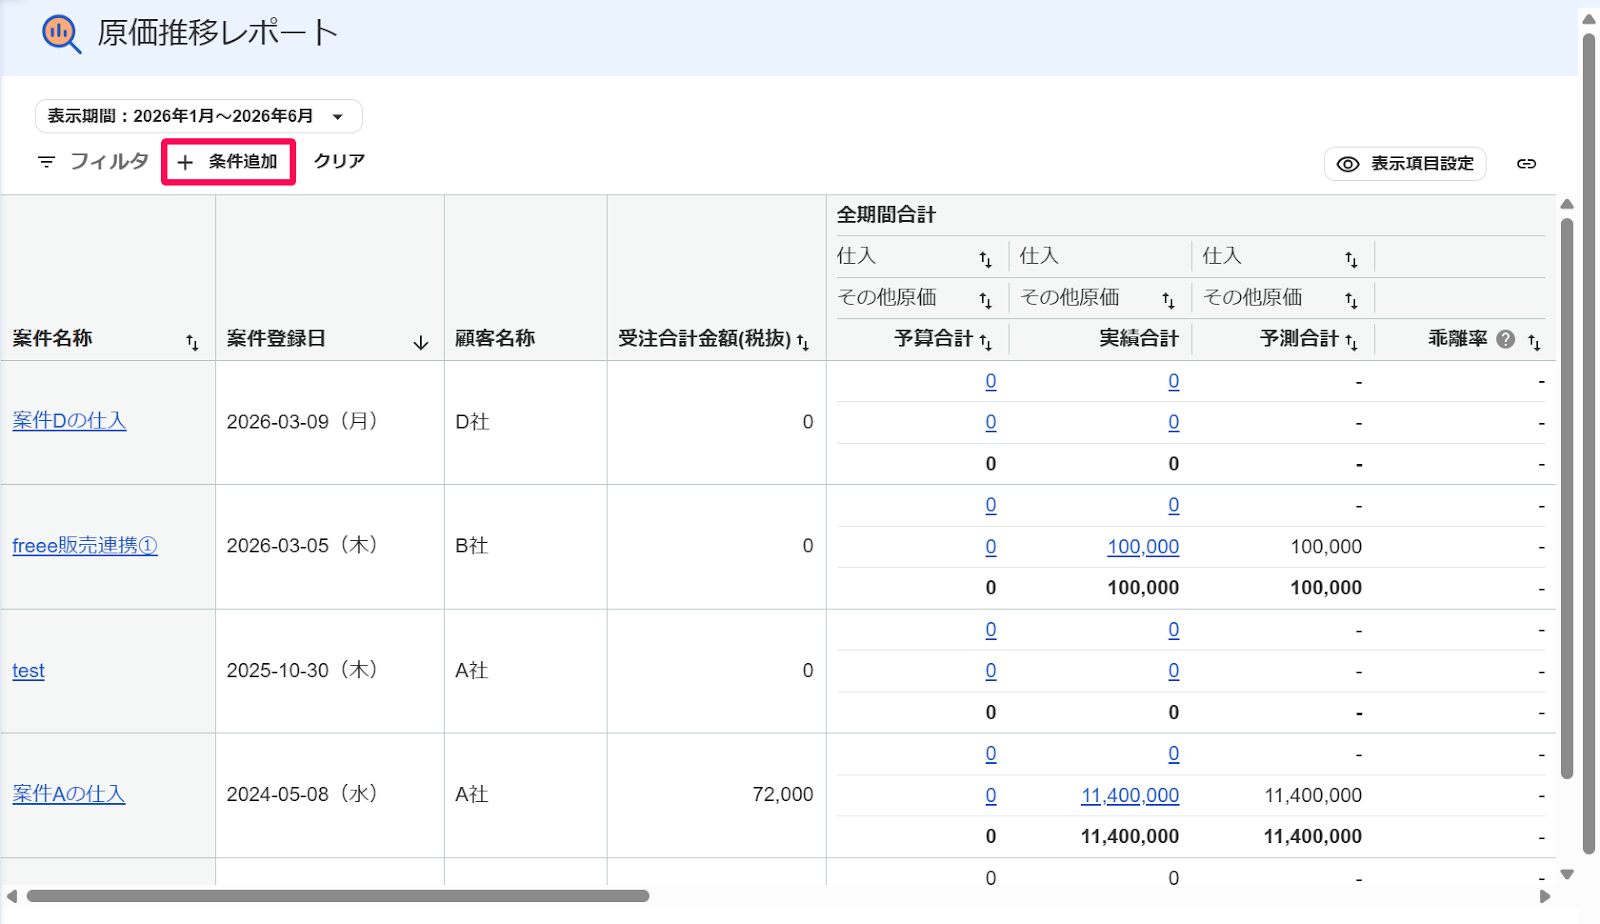Click the 100,000 actual amount link
The image size is (1600, 924).
tap(1143, 547)
